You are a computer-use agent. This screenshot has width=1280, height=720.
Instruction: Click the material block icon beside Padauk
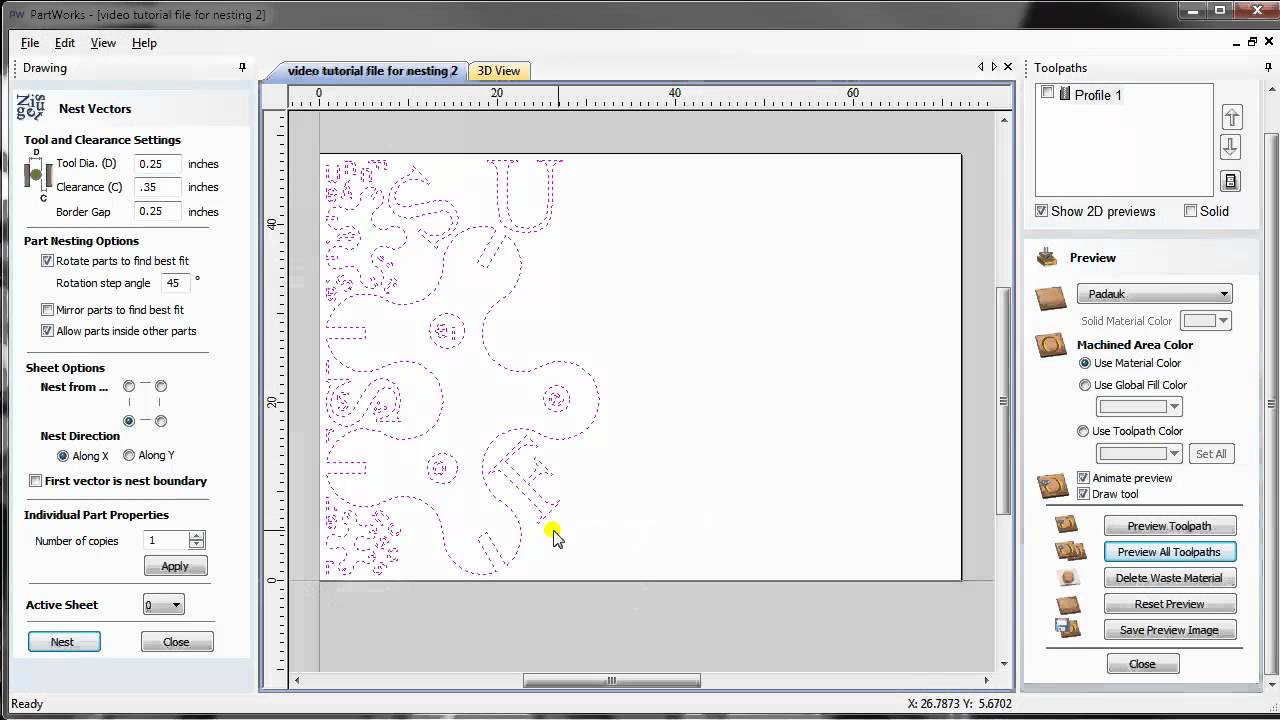pos(1050,298)
